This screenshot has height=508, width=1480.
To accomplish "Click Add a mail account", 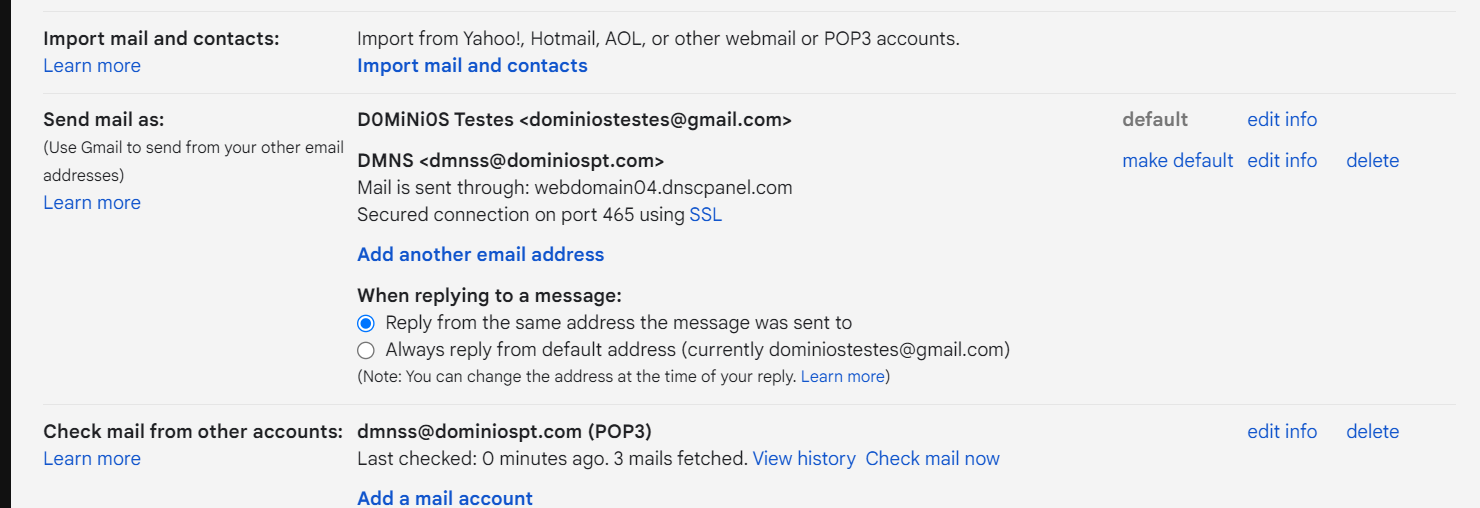I will pos(445,498).
